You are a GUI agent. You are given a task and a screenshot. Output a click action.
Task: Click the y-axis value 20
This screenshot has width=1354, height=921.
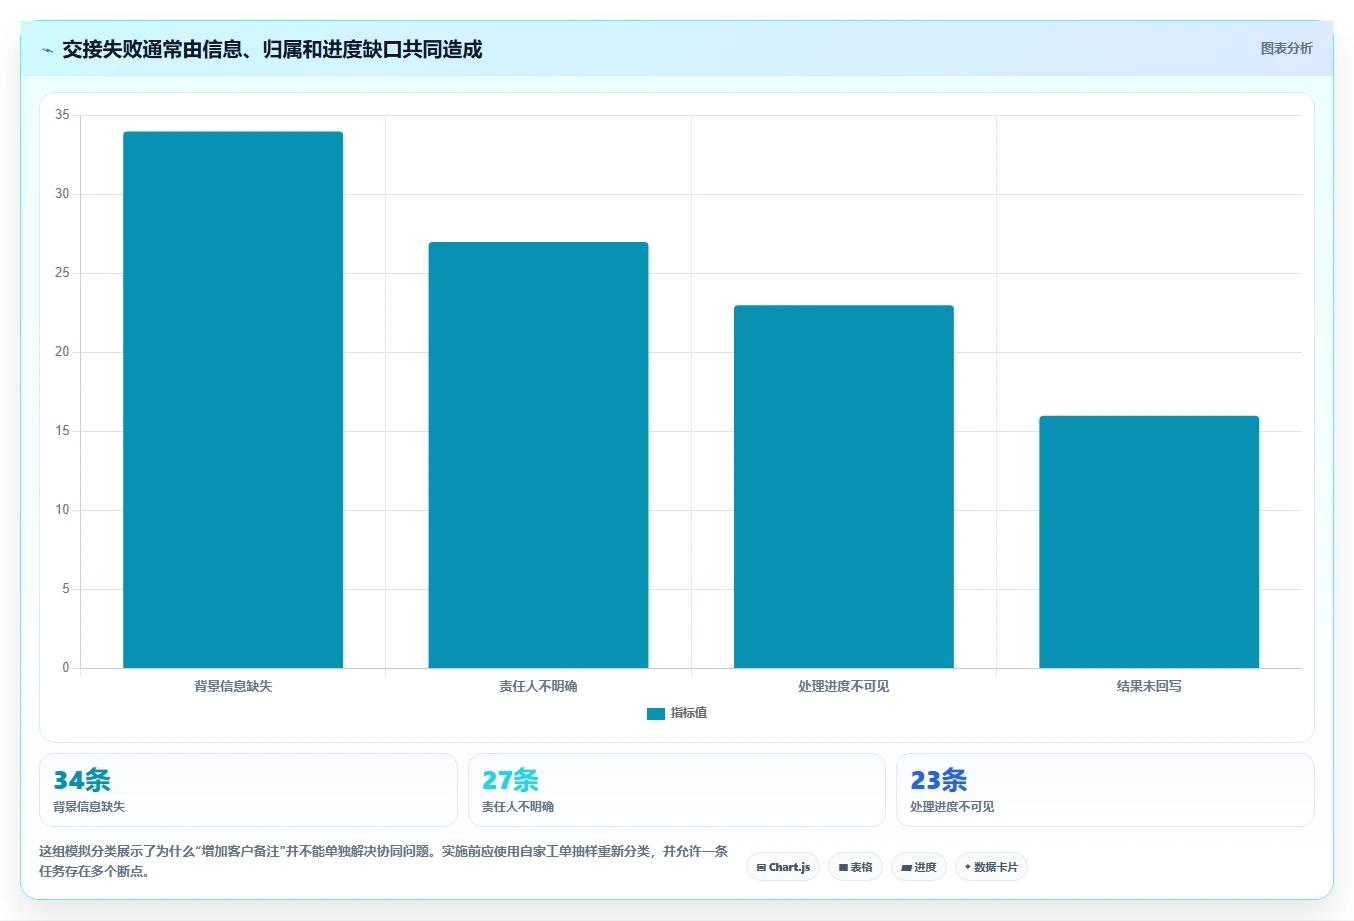pyautogui.click(x=62, y=352)
